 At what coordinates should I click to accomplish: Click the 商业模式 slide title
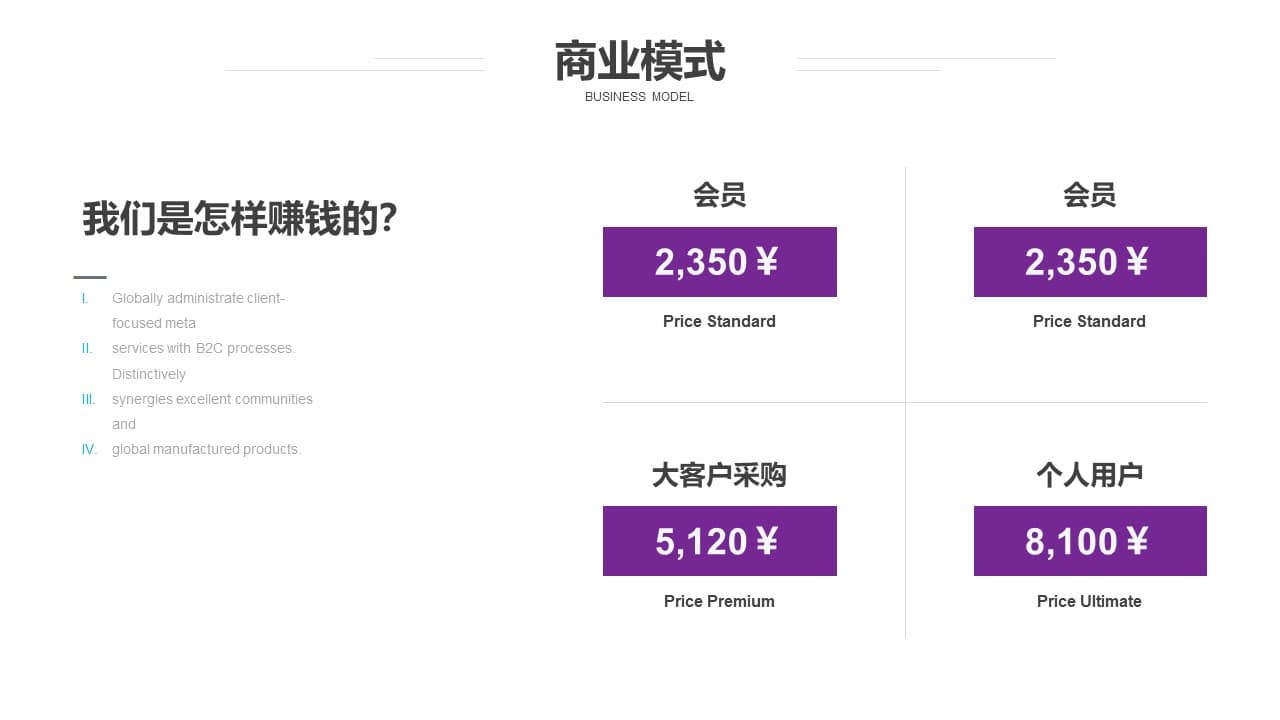tap(640, 62)
